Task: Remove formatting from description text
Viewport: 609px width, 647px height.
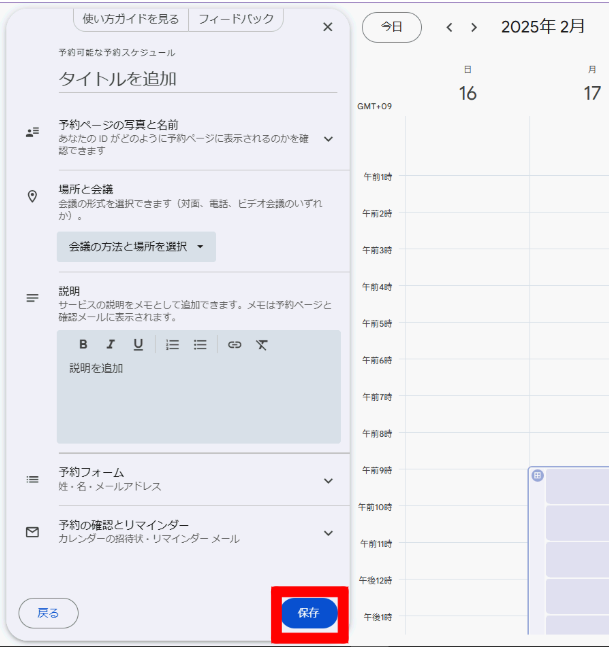Action: 262,345
